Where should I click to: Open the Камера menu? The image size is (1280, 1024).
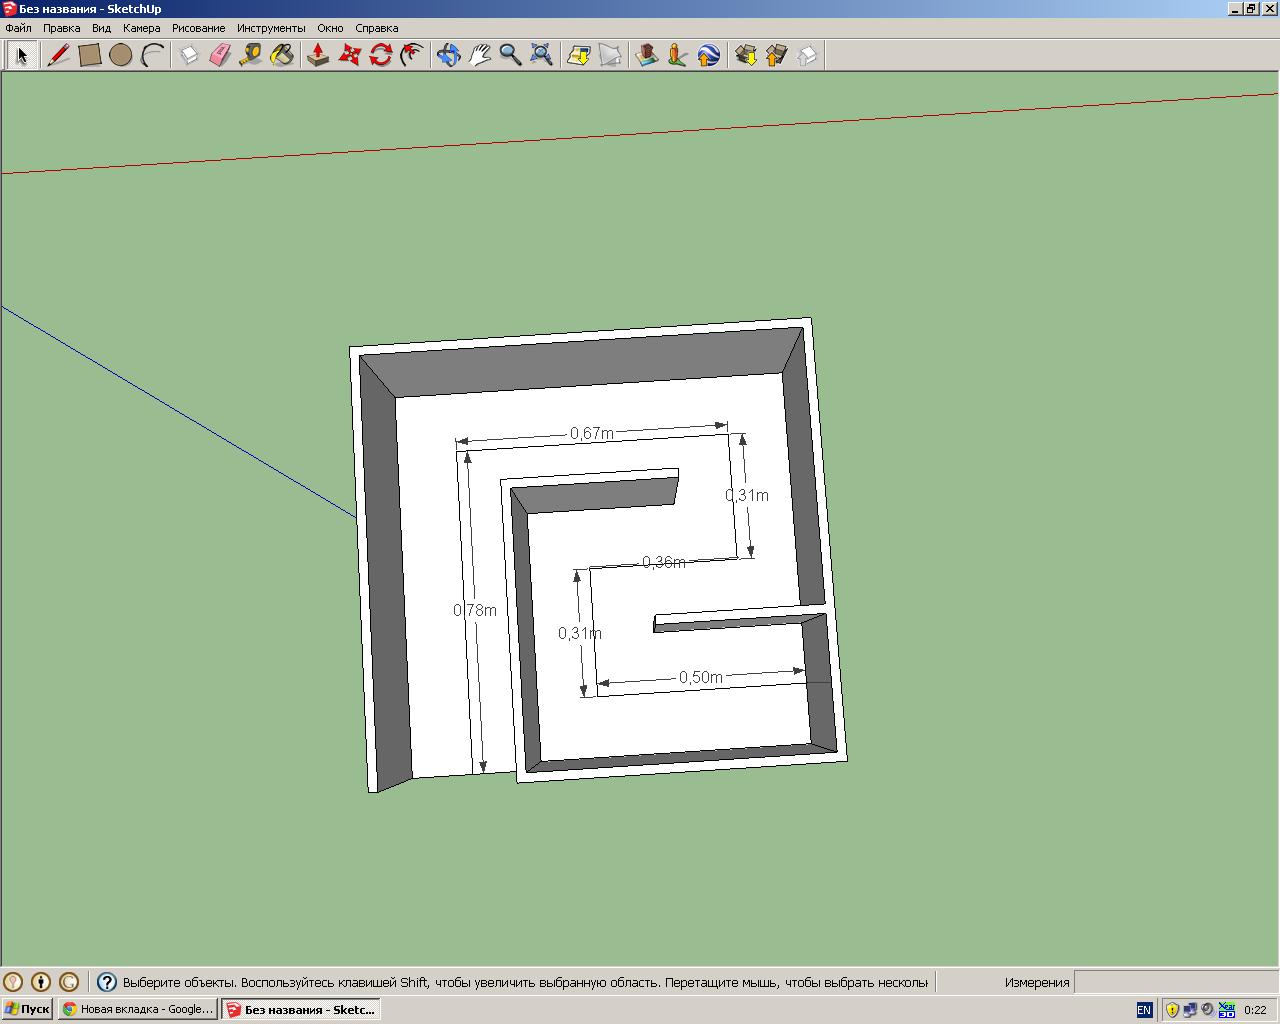[141, 28]
